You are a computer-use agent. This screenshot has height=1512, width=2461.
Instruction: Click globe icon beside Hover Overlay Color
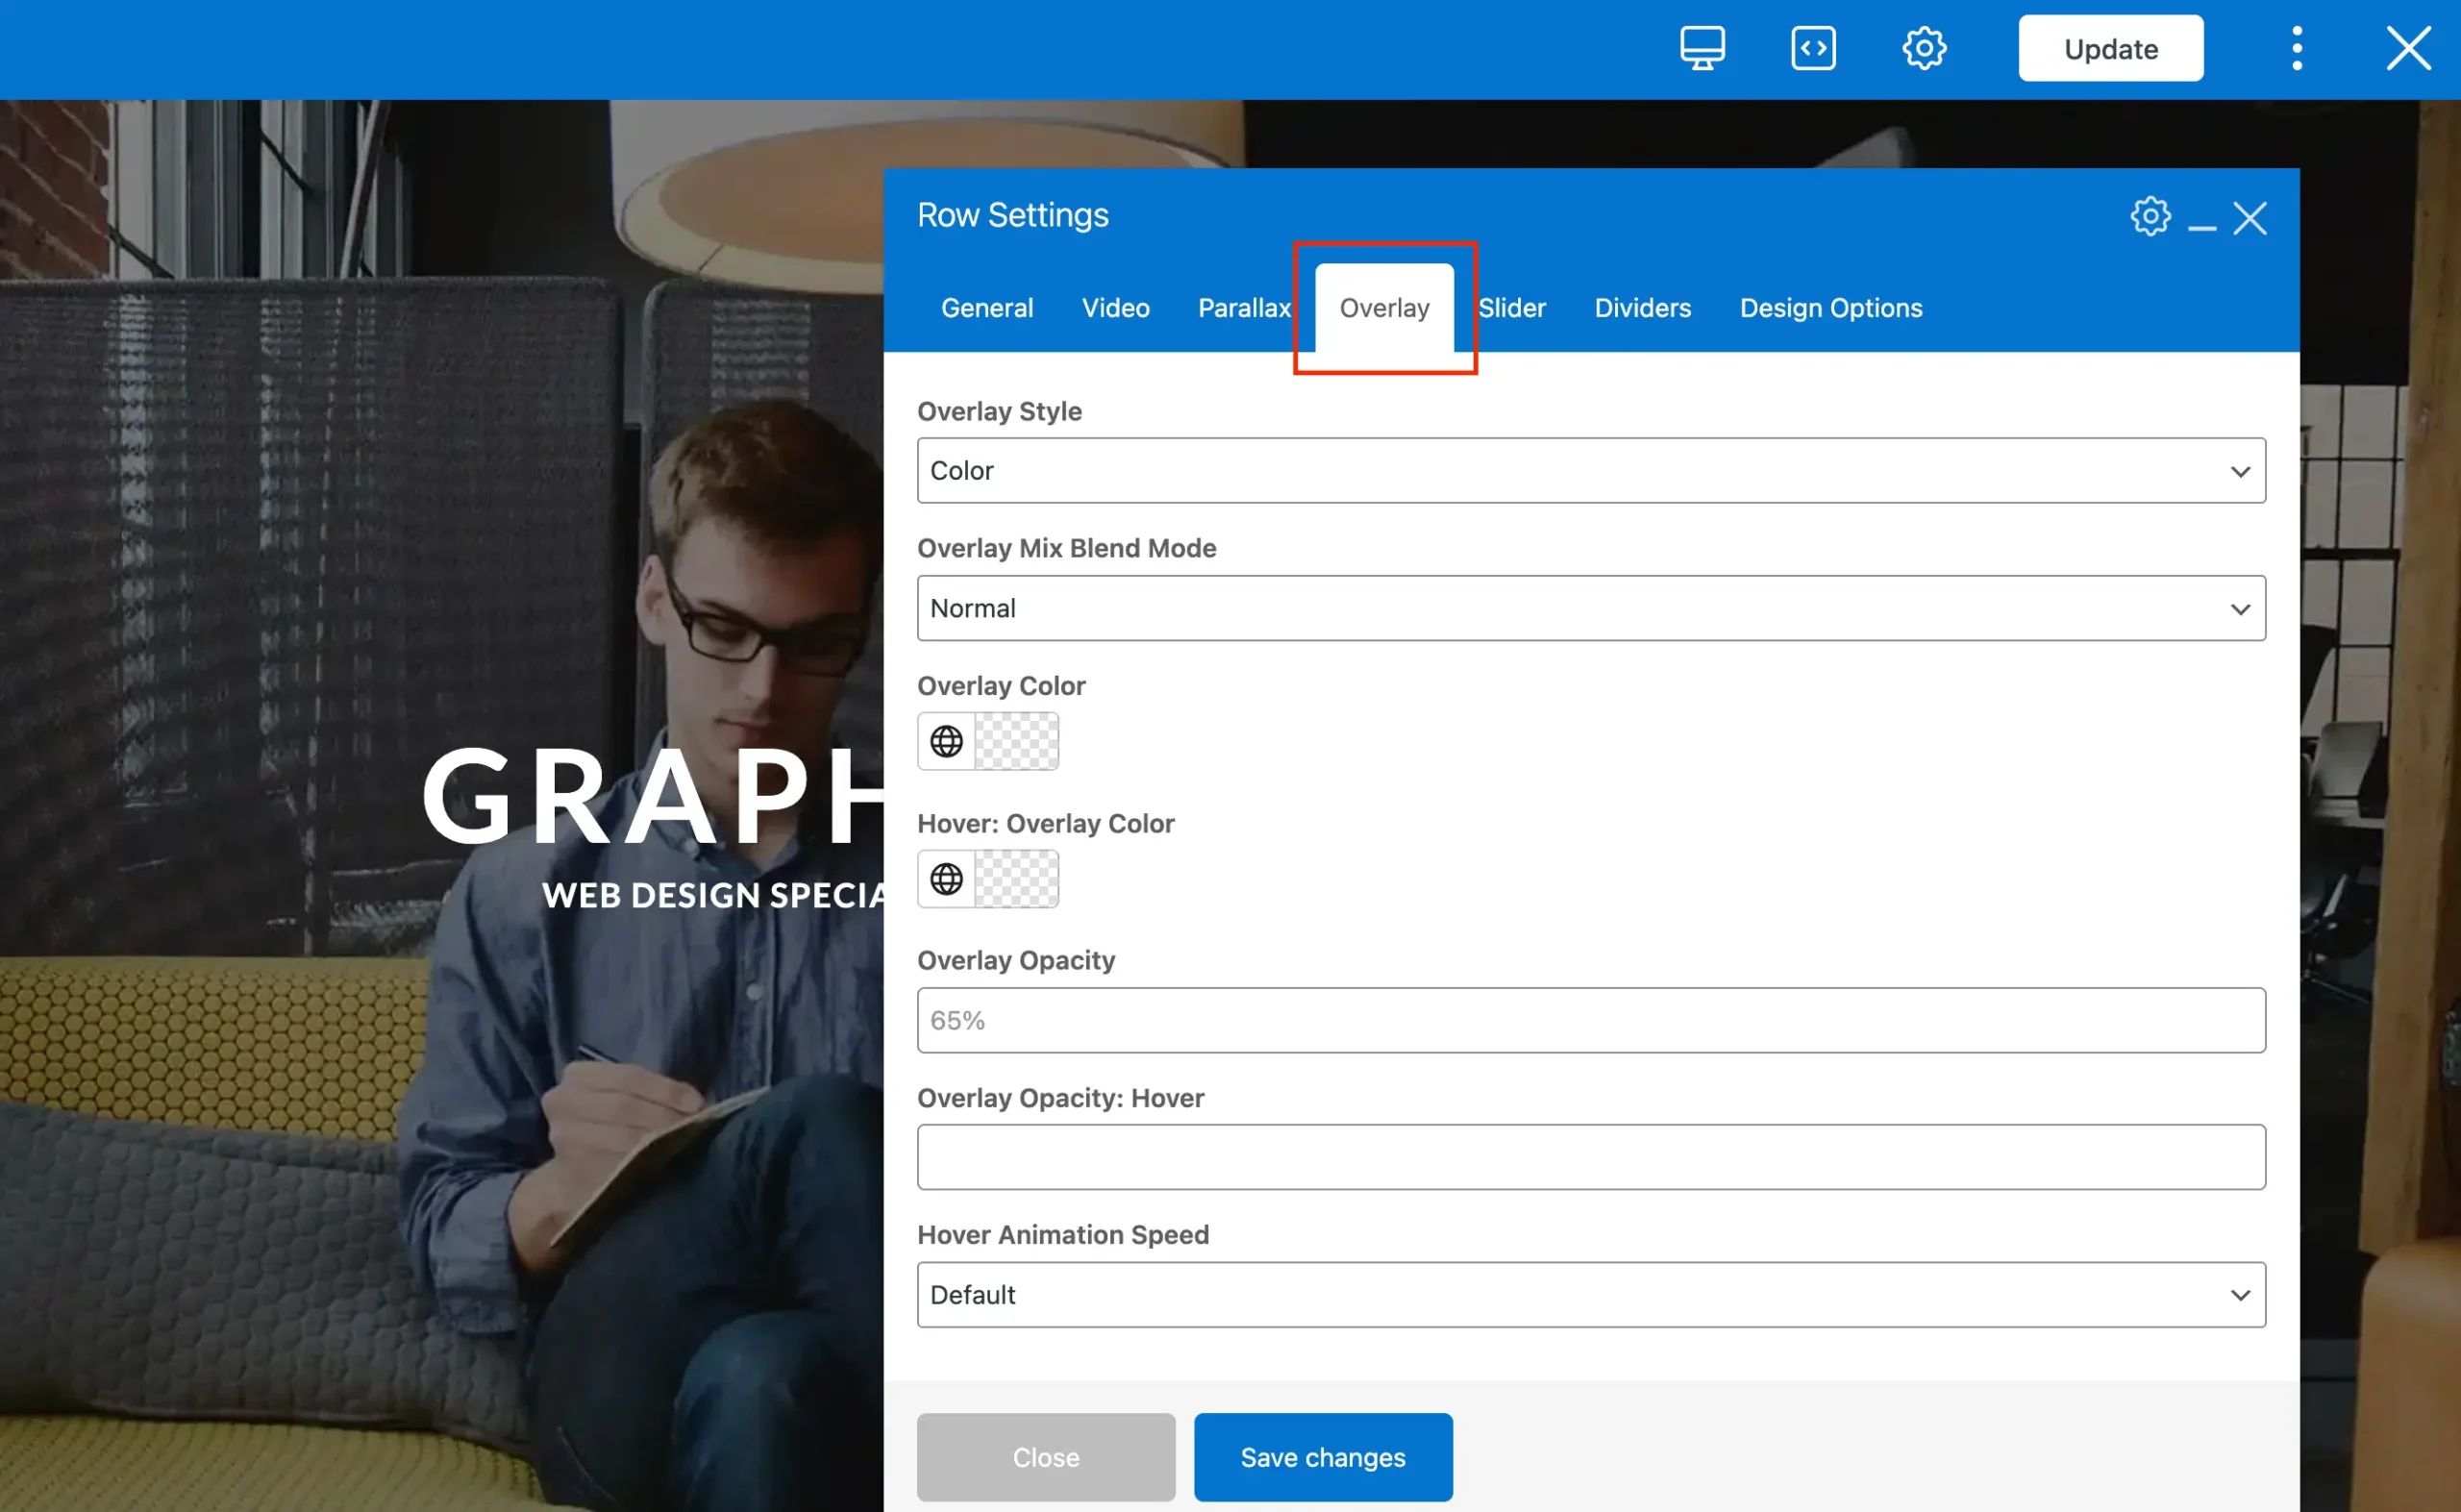946,879
